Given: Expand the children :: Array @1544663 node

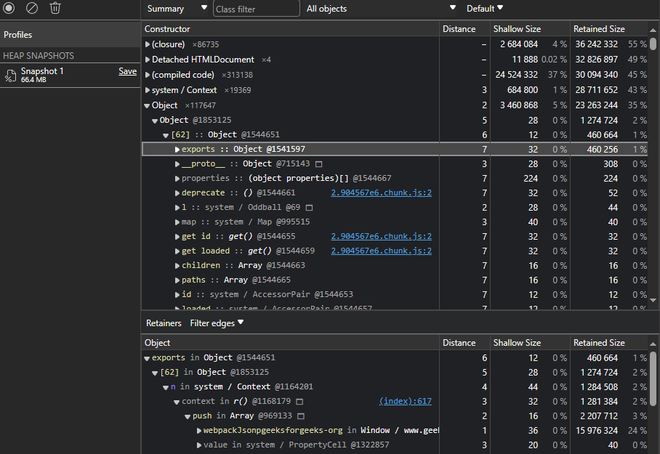Looking at the screenshot, I should pos(177,265).
